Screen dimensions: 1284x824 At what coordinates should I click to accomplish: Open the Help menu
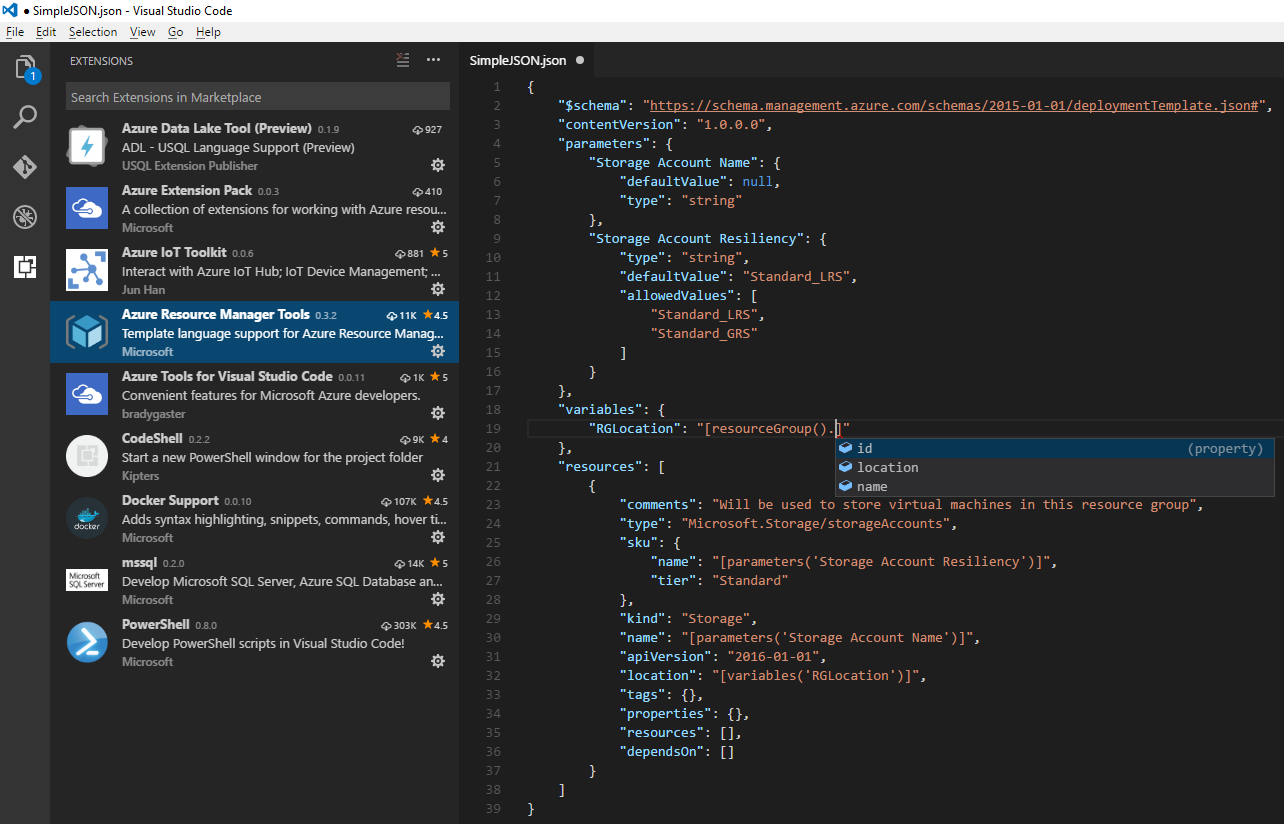tap(208, 32)
